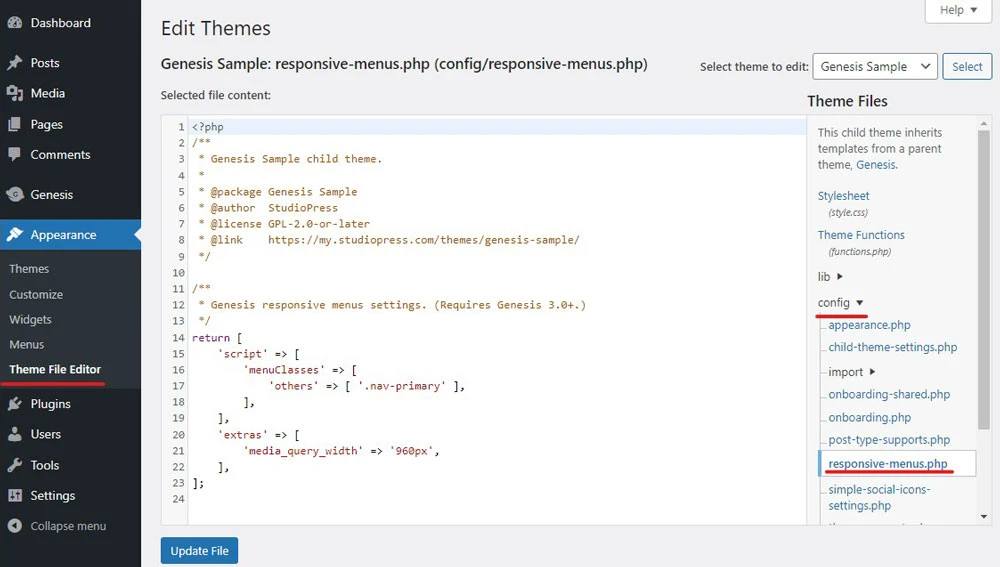The width and height of the screenshot is (1000, 567).
Task: Click the '@author StudioPress' code line
Action: tap(268, 207)
